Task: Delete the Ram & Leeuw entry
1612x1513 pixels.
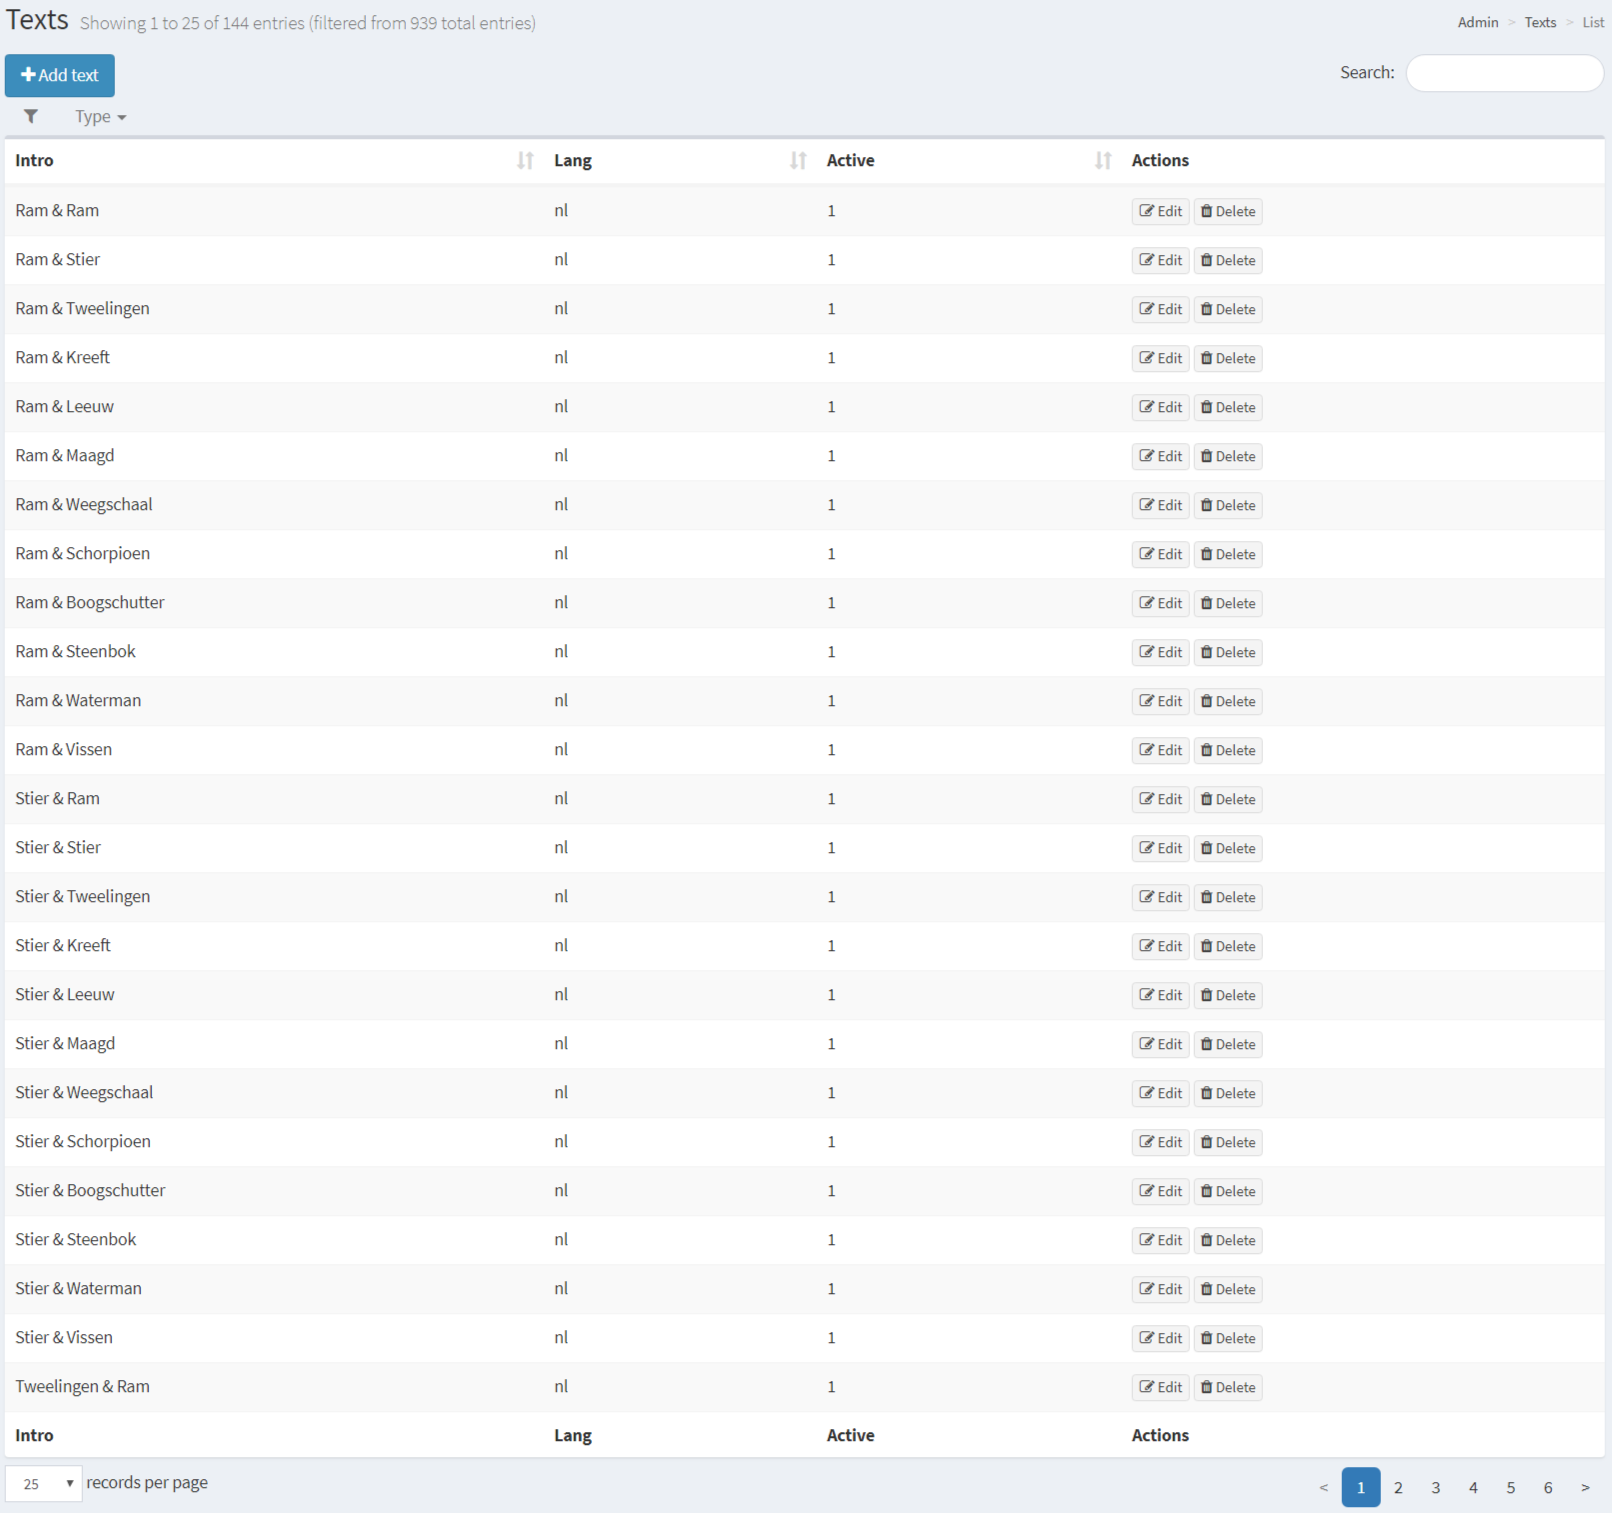Action: coord(1227,408)
